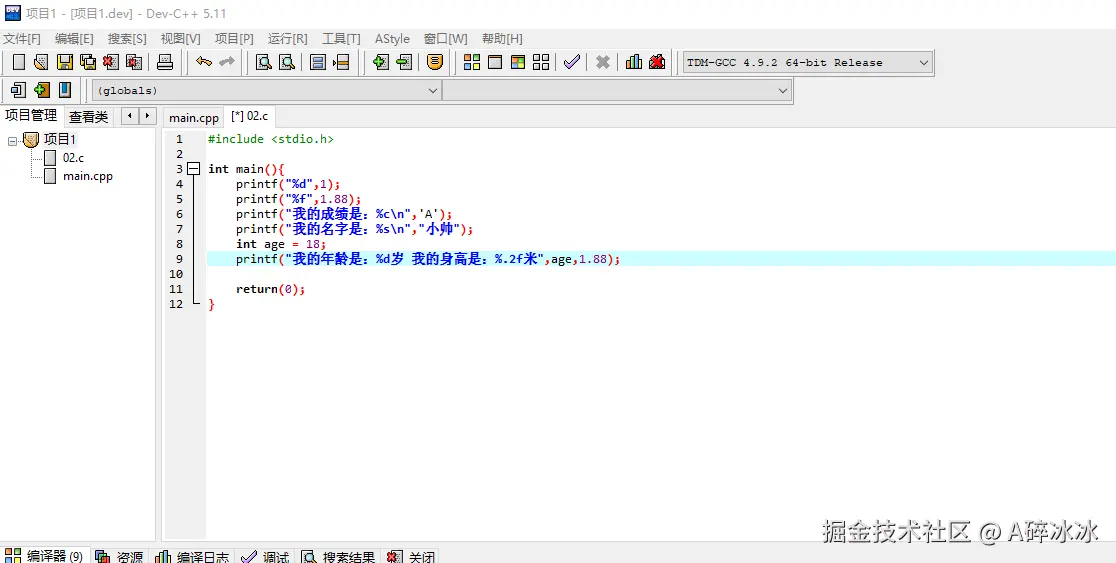
Task: Click the return(0); code line
Action: [x=270, y=289]
